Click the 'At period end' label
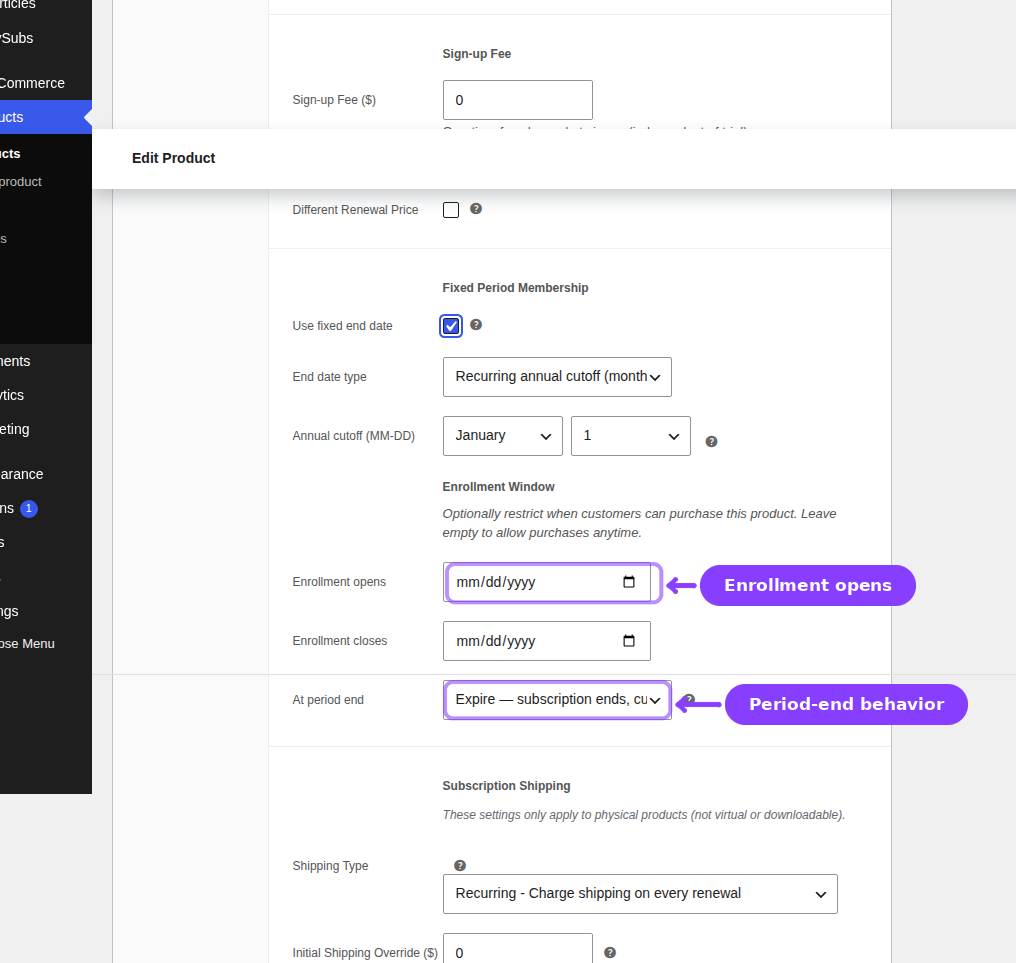This screenshot has width=1016, height=963. pos(328,700)
